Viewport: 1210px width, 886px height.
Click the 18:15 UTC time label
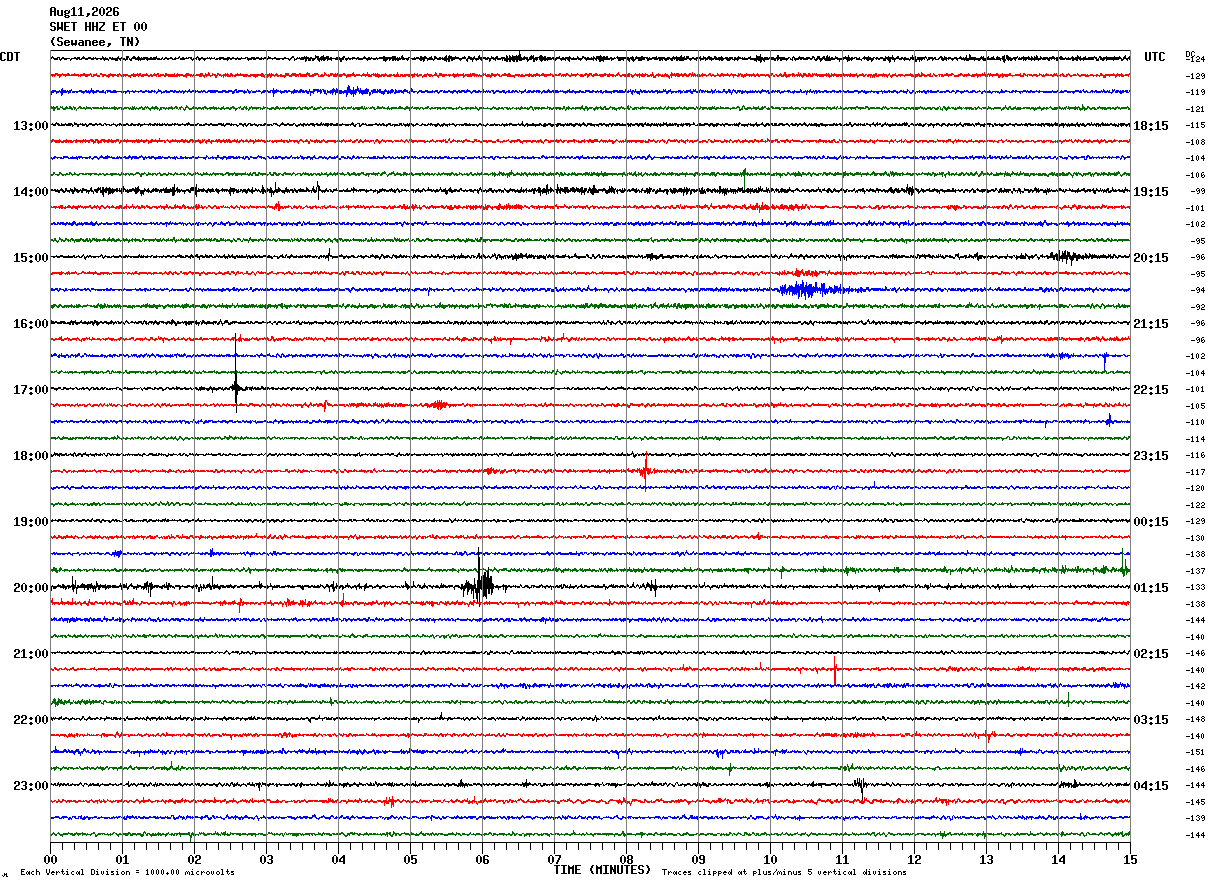1151,126
